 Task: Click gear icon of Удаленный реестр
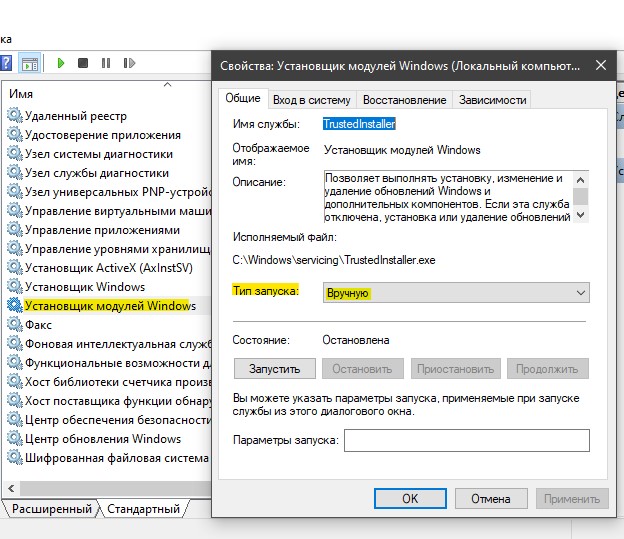(15, 115)
